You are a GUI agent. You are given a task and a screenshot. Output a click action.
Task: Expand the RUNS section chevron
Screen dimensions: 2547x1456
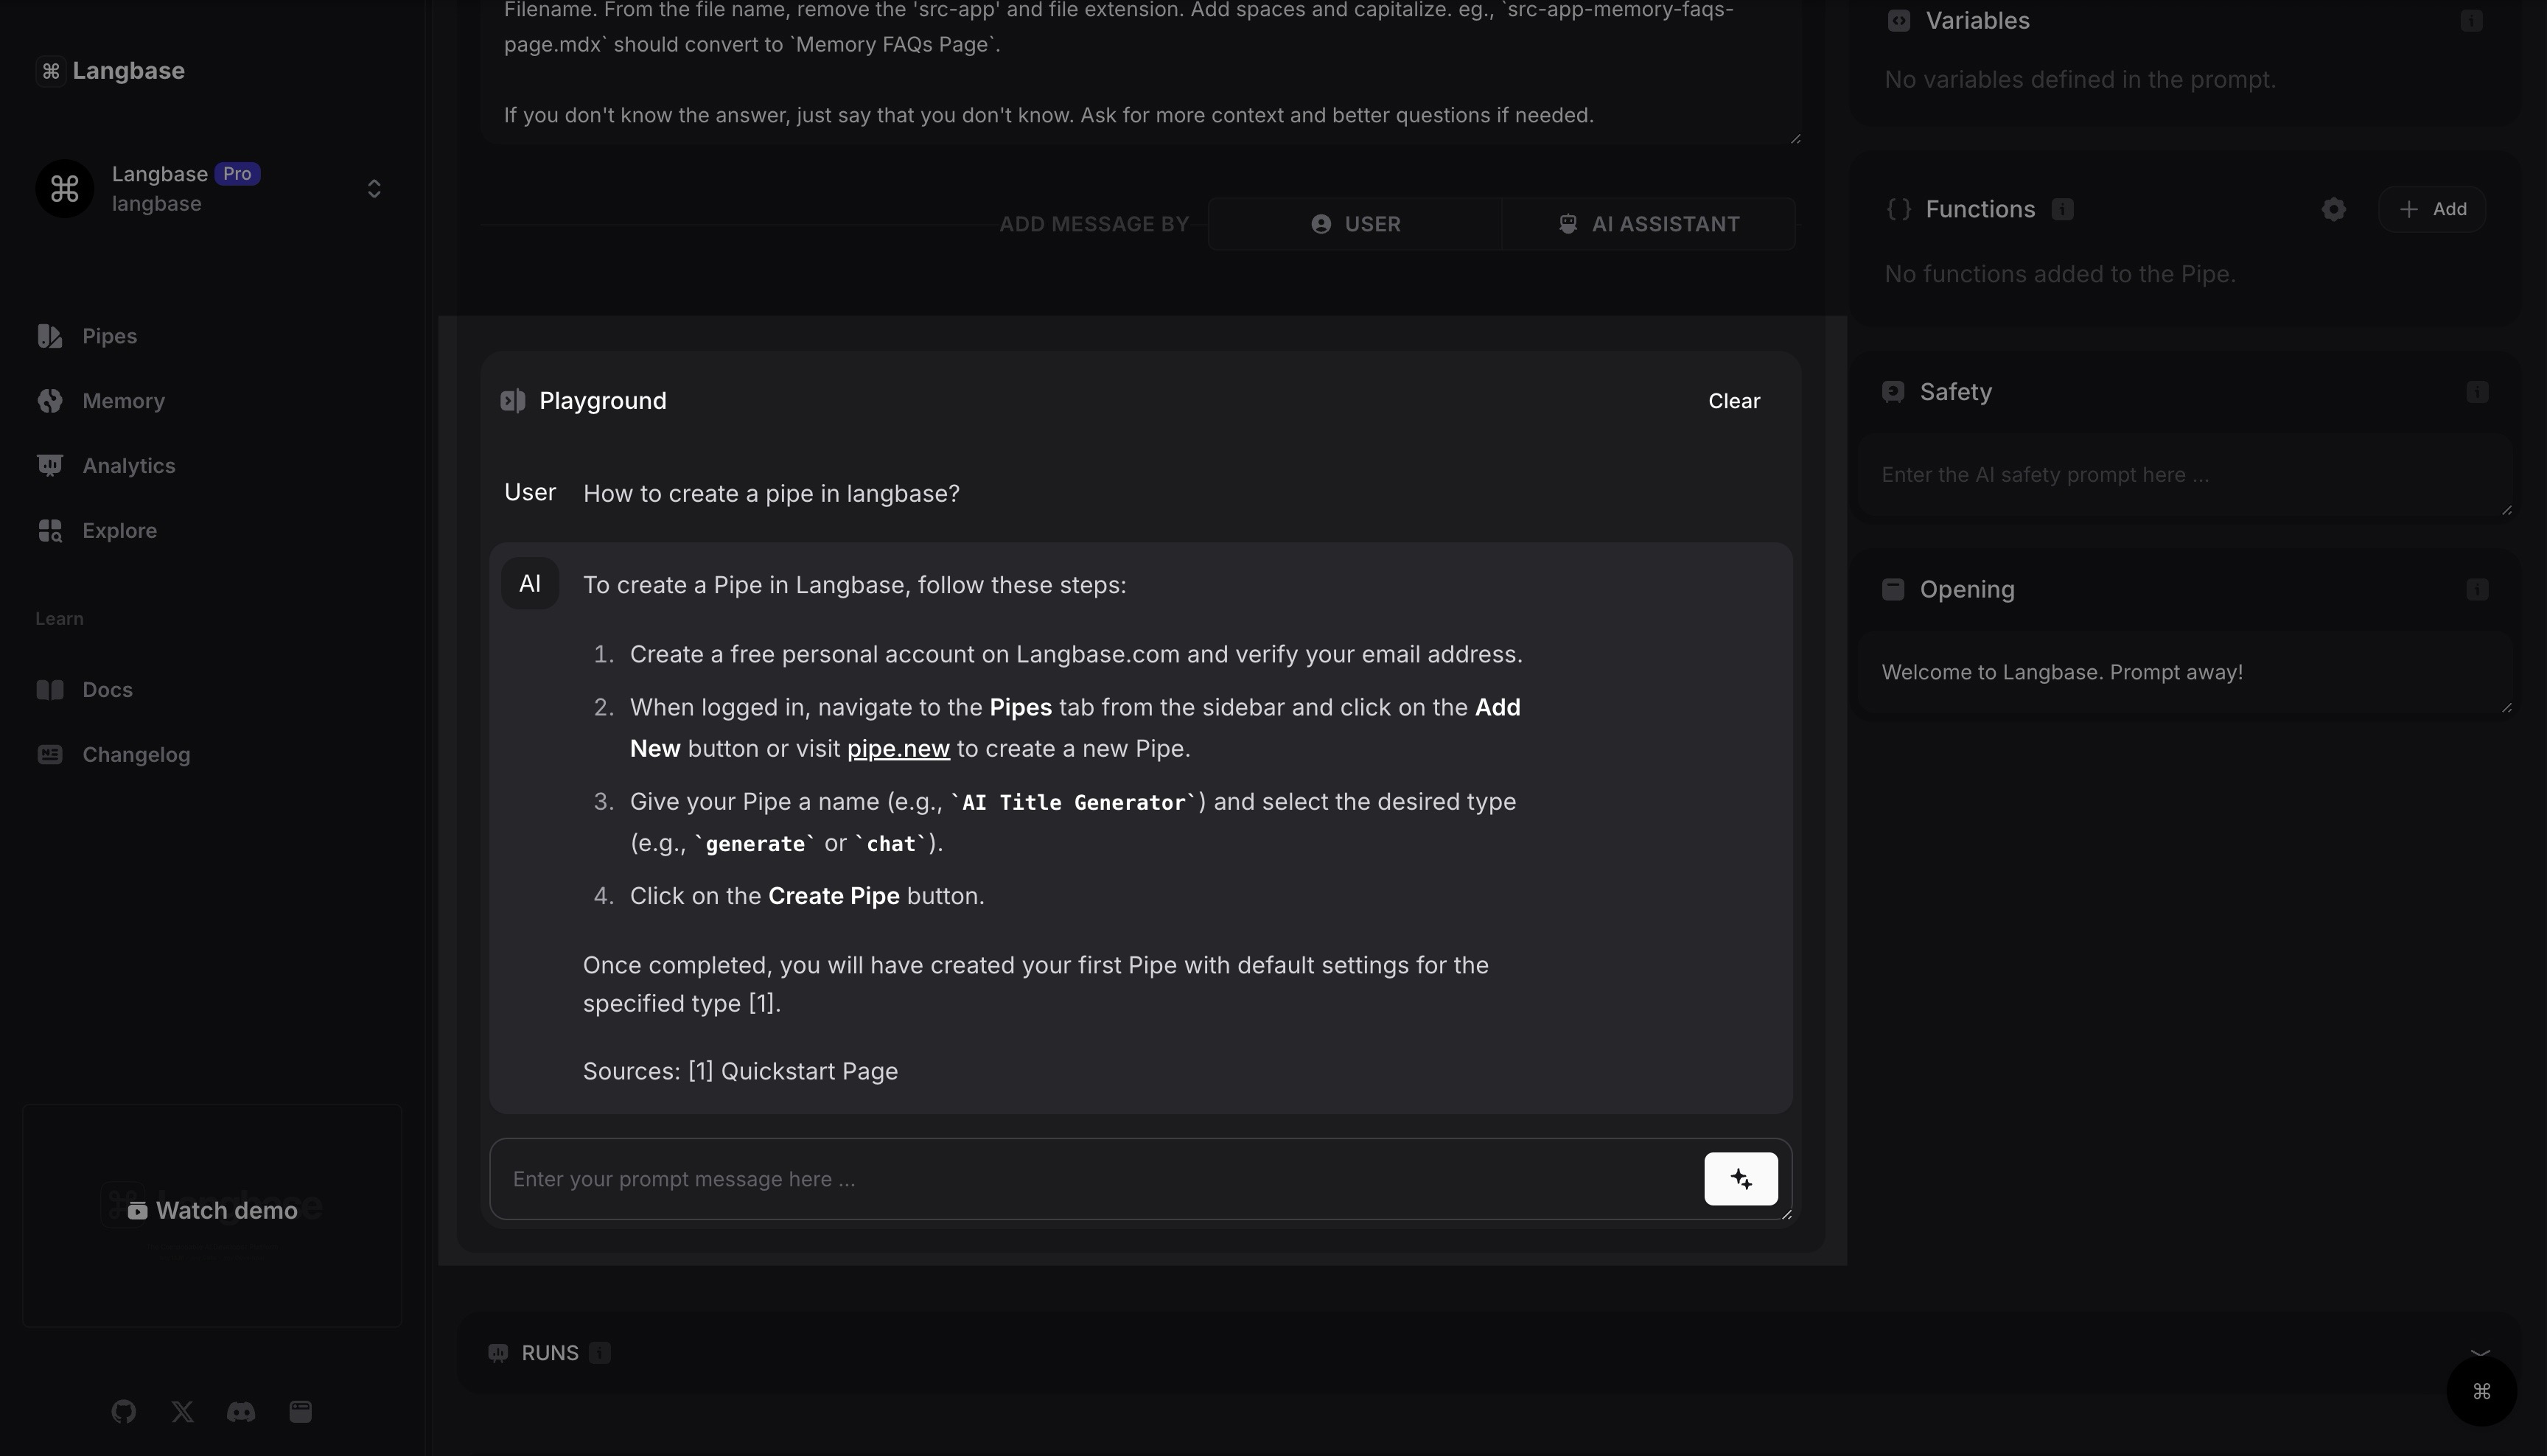click(2479, 1350)
